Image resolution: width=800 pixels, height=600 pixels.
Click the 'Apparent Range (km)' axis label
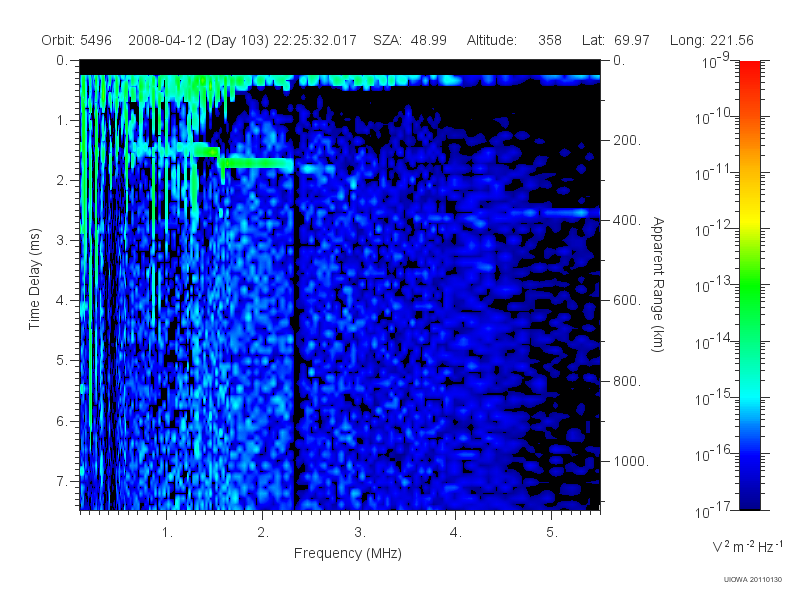point(658,284)
